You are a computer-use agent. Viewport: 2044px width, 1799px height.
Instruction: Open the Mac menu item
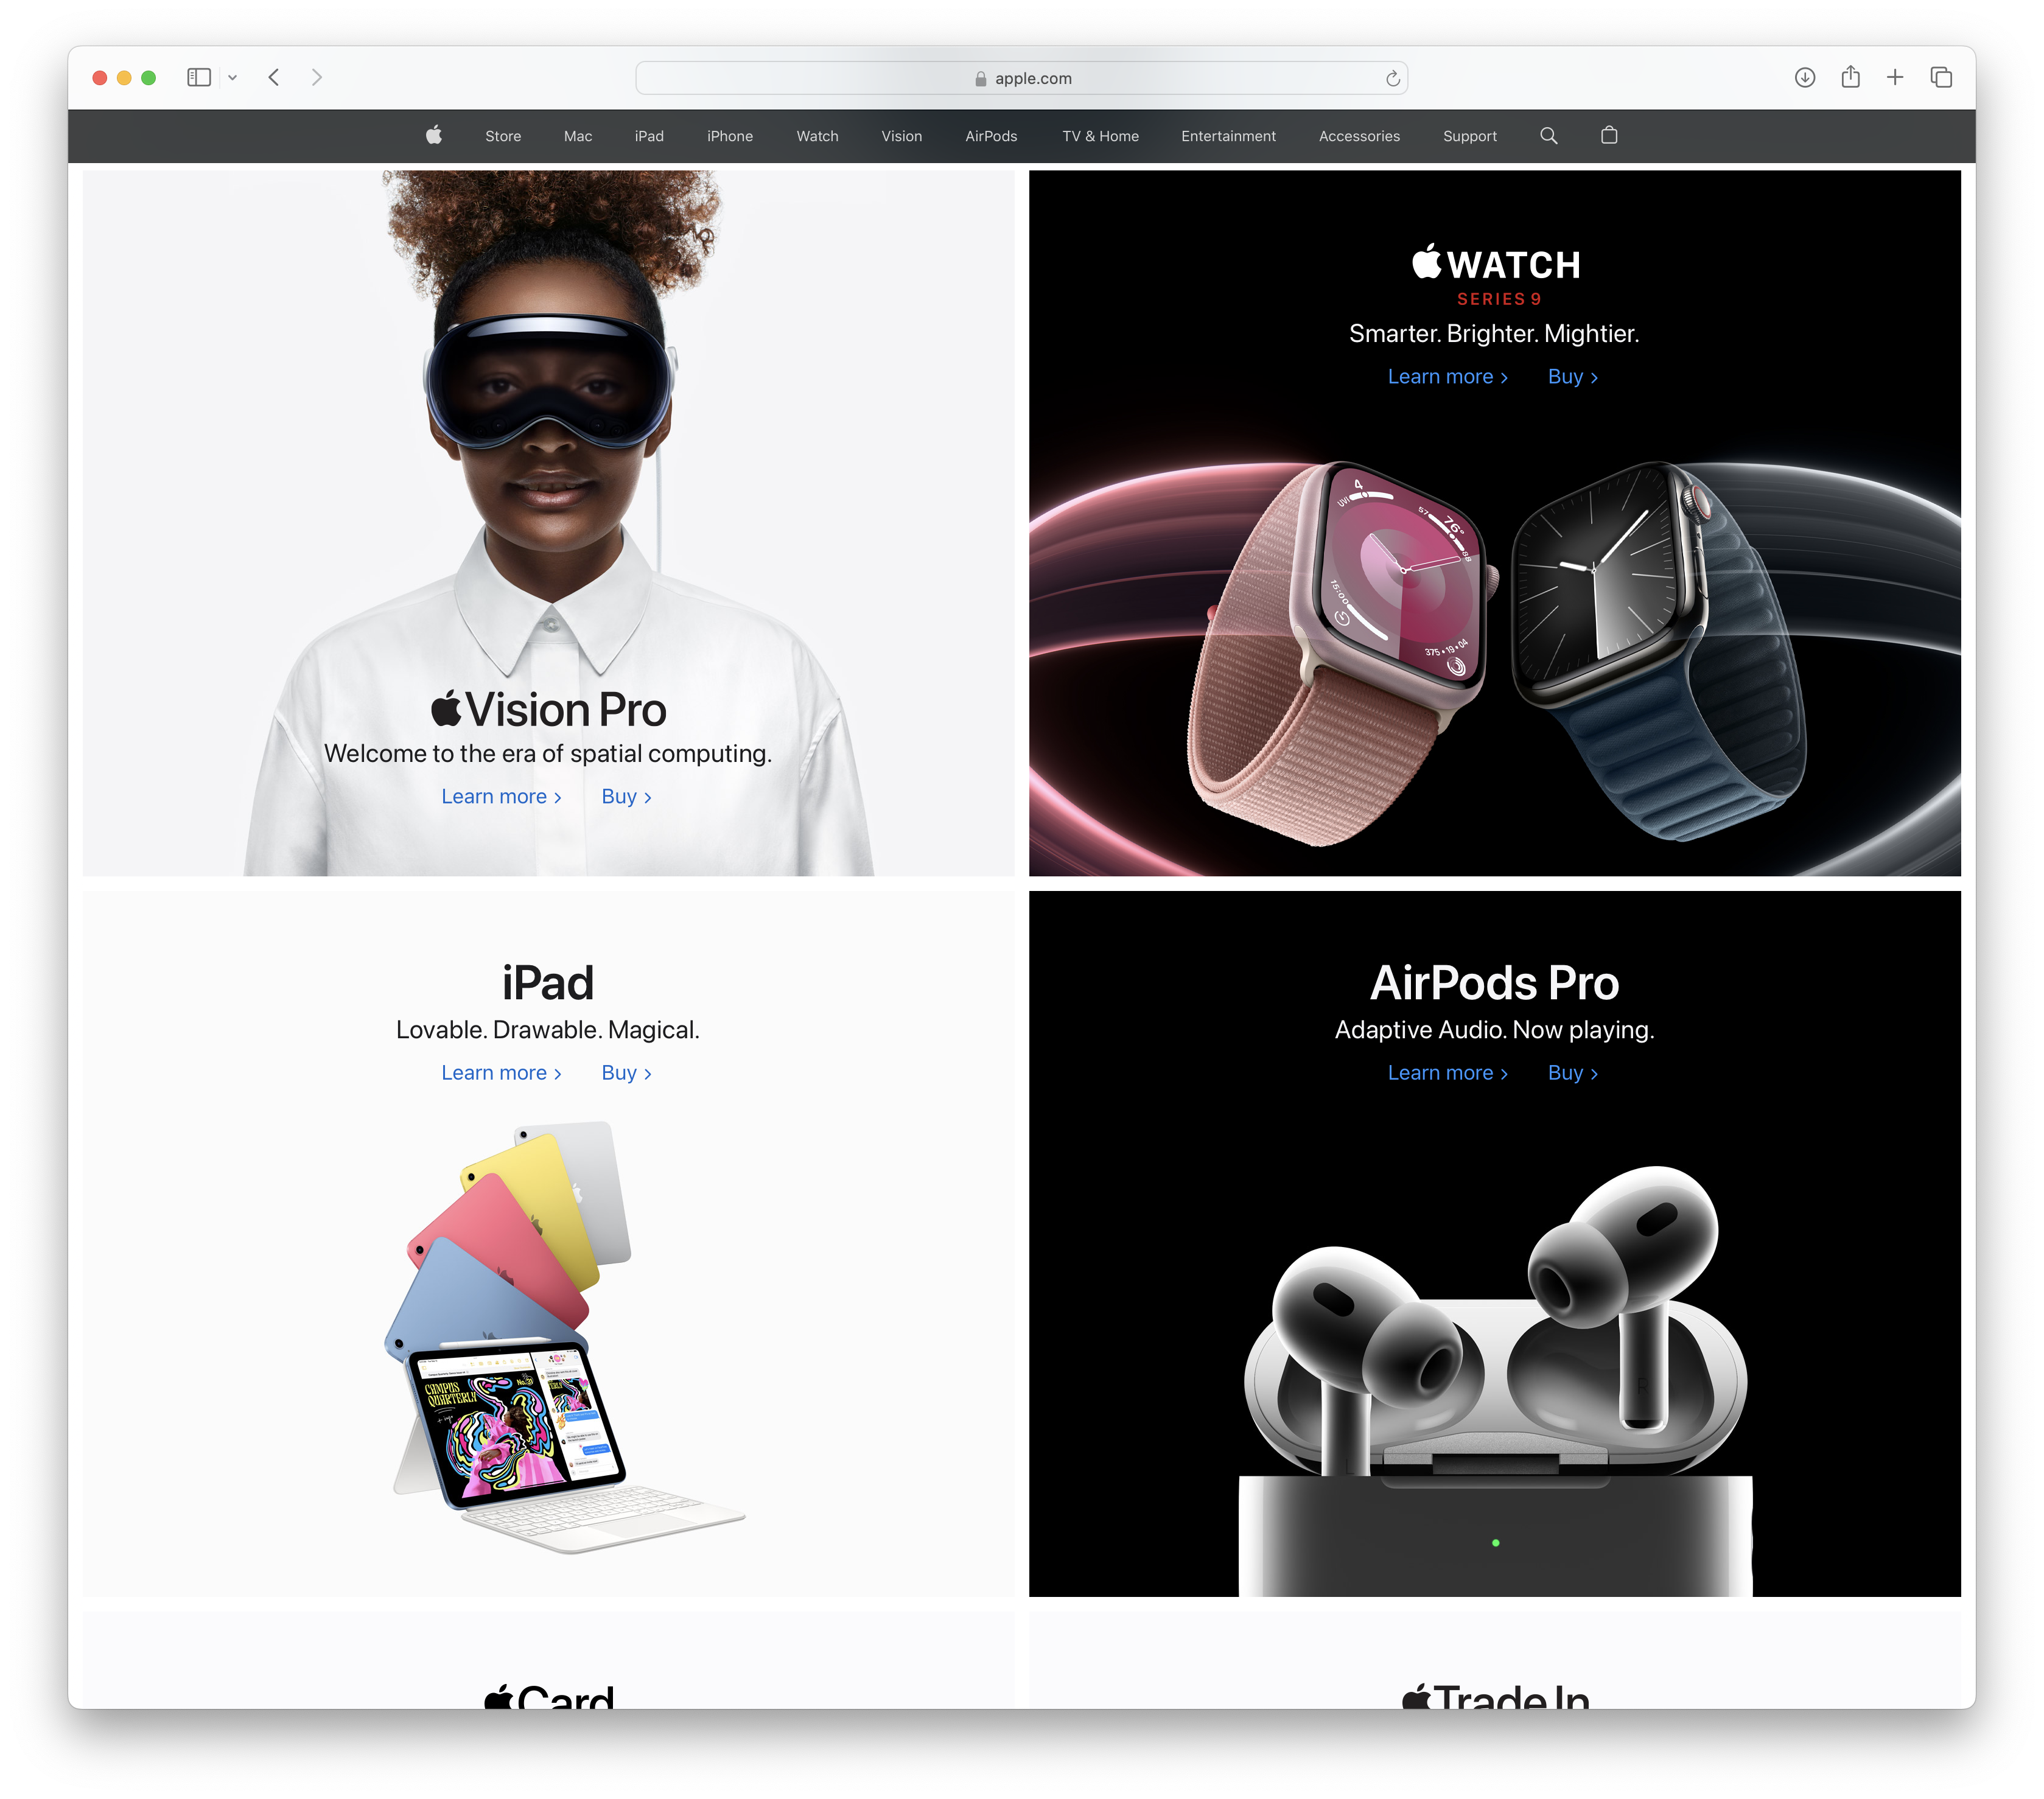pos(577,136)
